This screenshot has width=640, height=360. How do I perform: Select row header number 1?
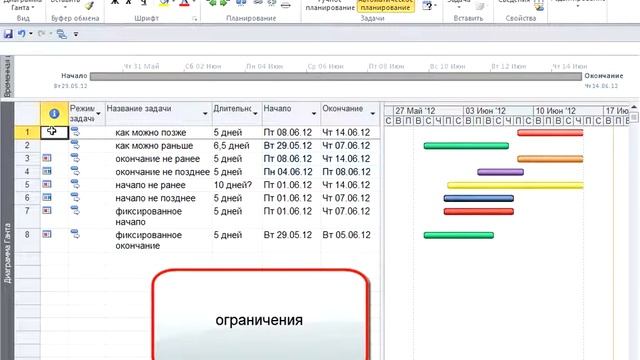coord(27,132)
